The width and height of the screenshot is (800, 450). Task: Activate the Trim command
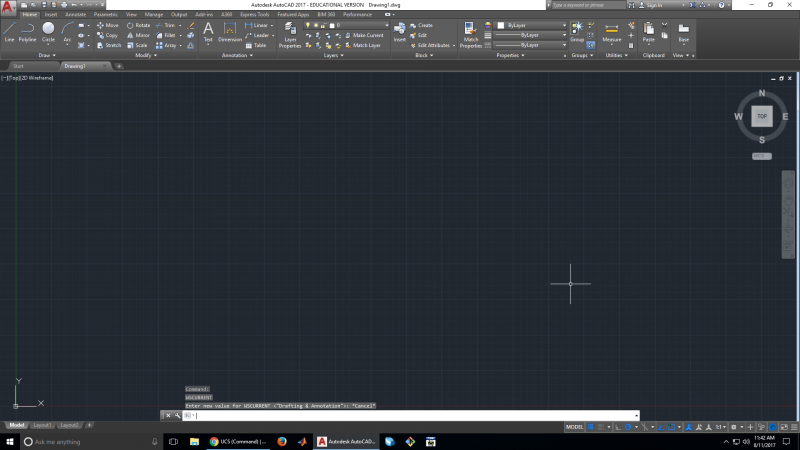coord(166,25)
